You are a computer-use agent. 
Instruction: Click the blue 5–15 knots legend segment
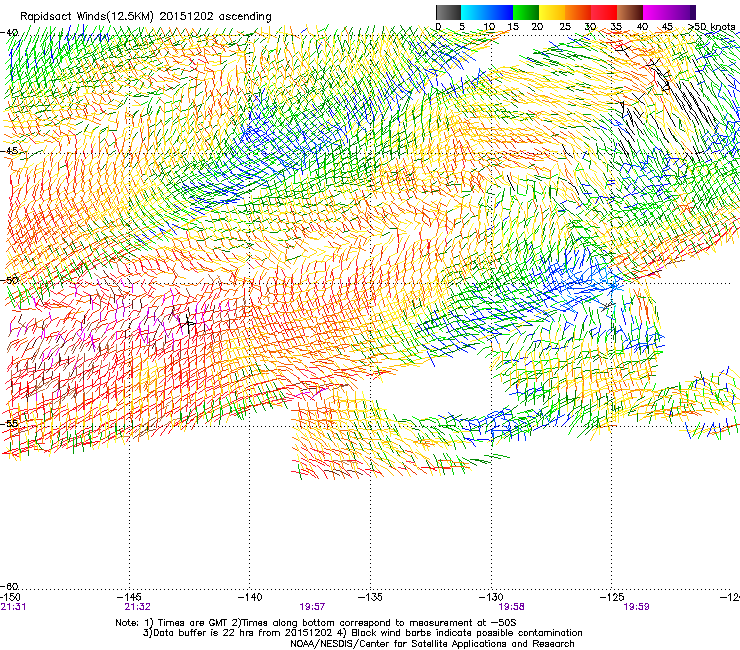(x=487, y=12)
